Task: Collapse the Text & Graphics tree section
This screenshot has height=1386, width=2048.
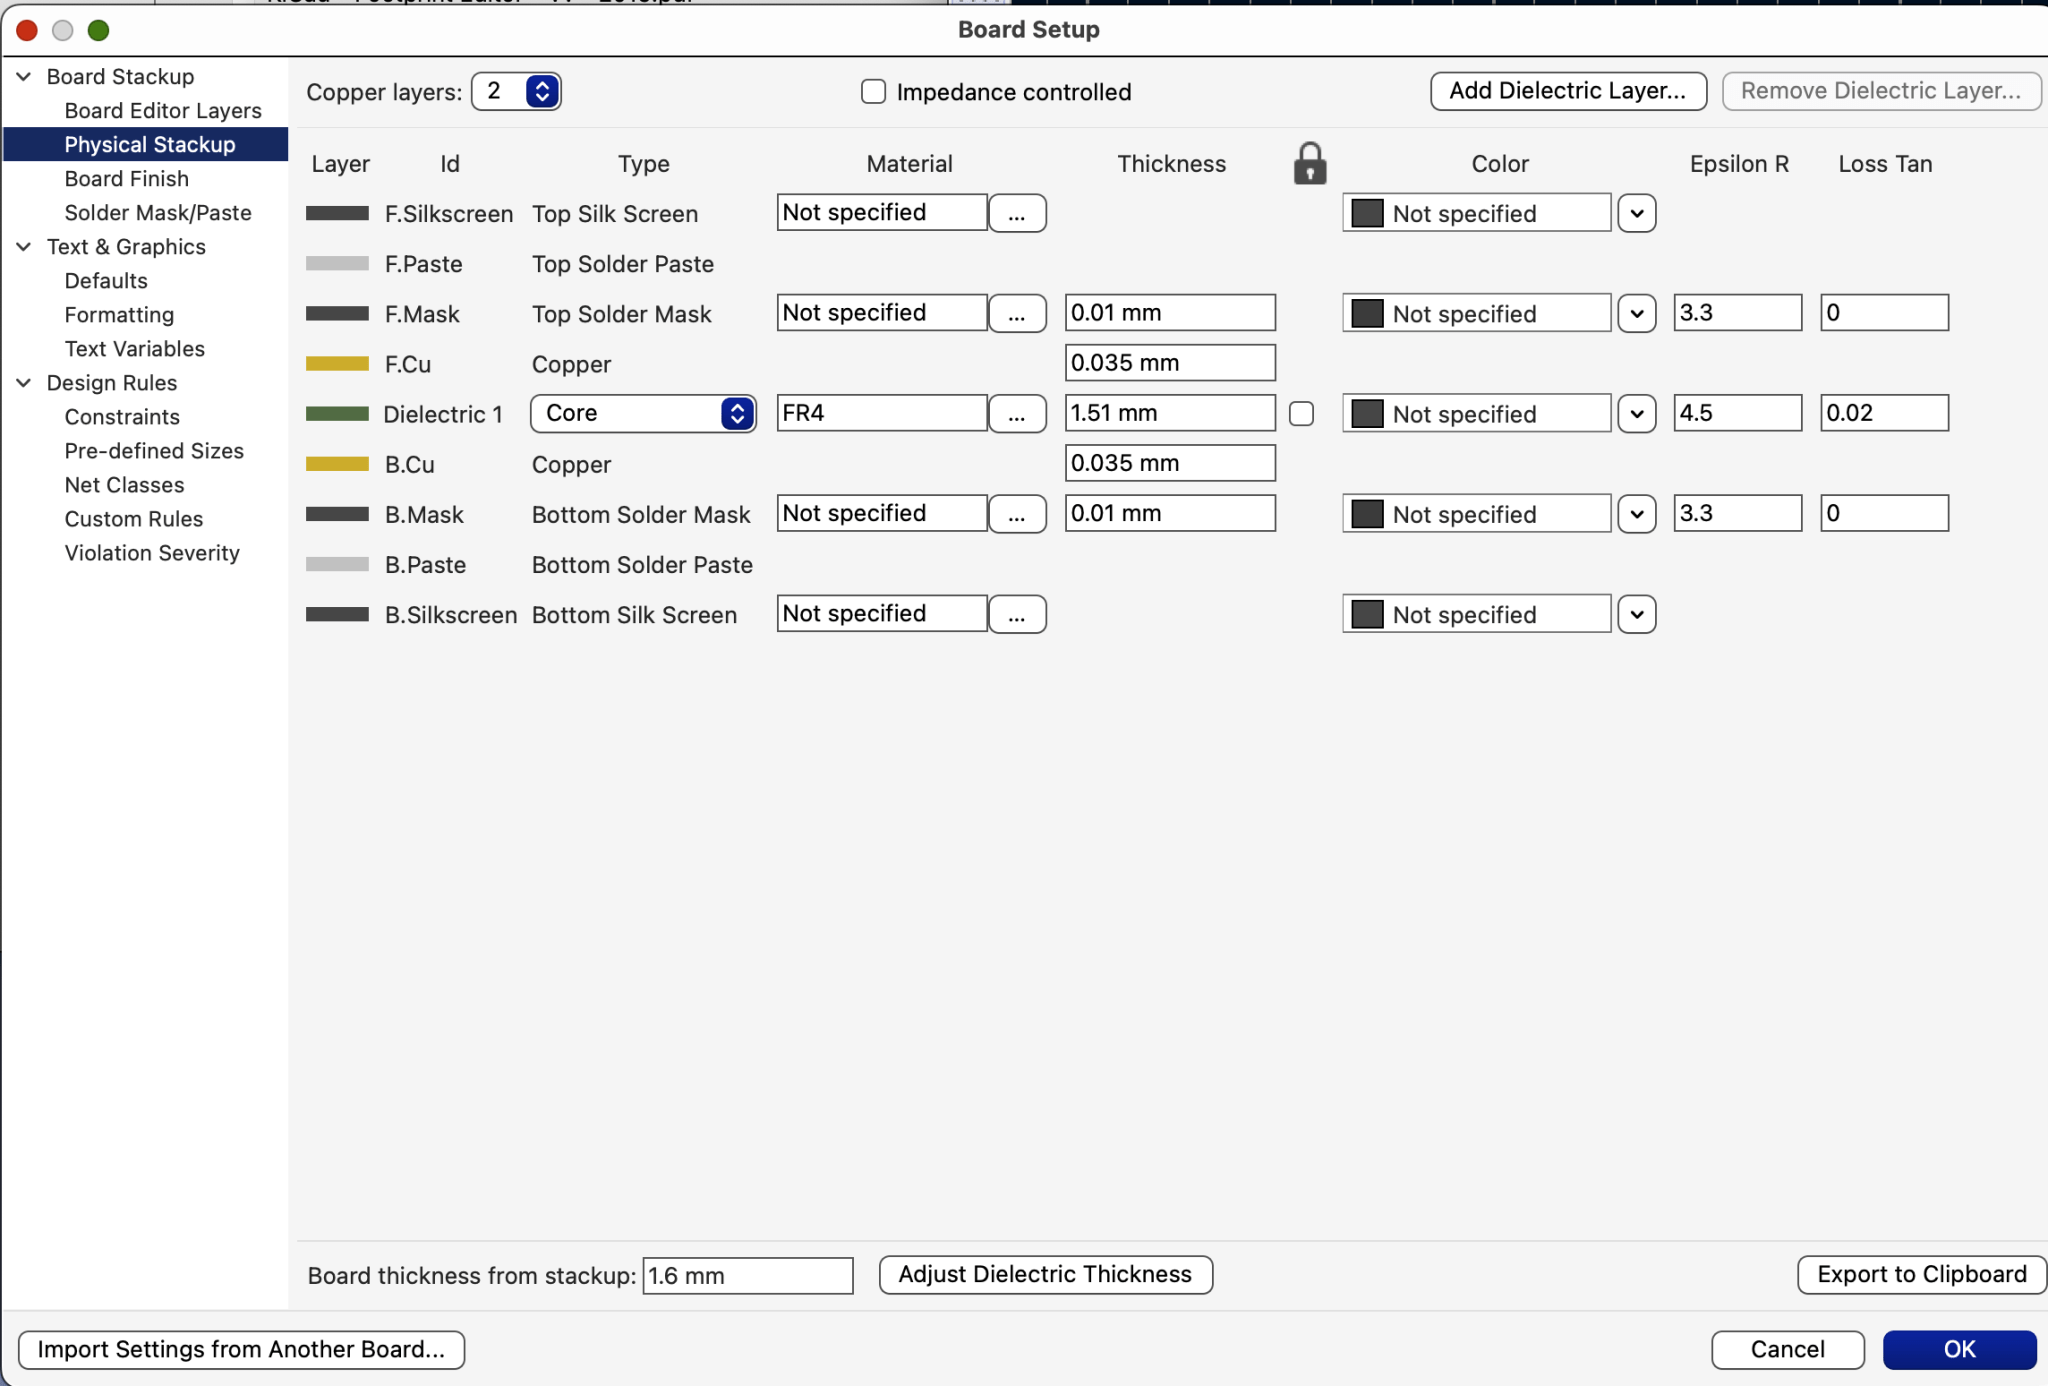Action: (24, 246)
